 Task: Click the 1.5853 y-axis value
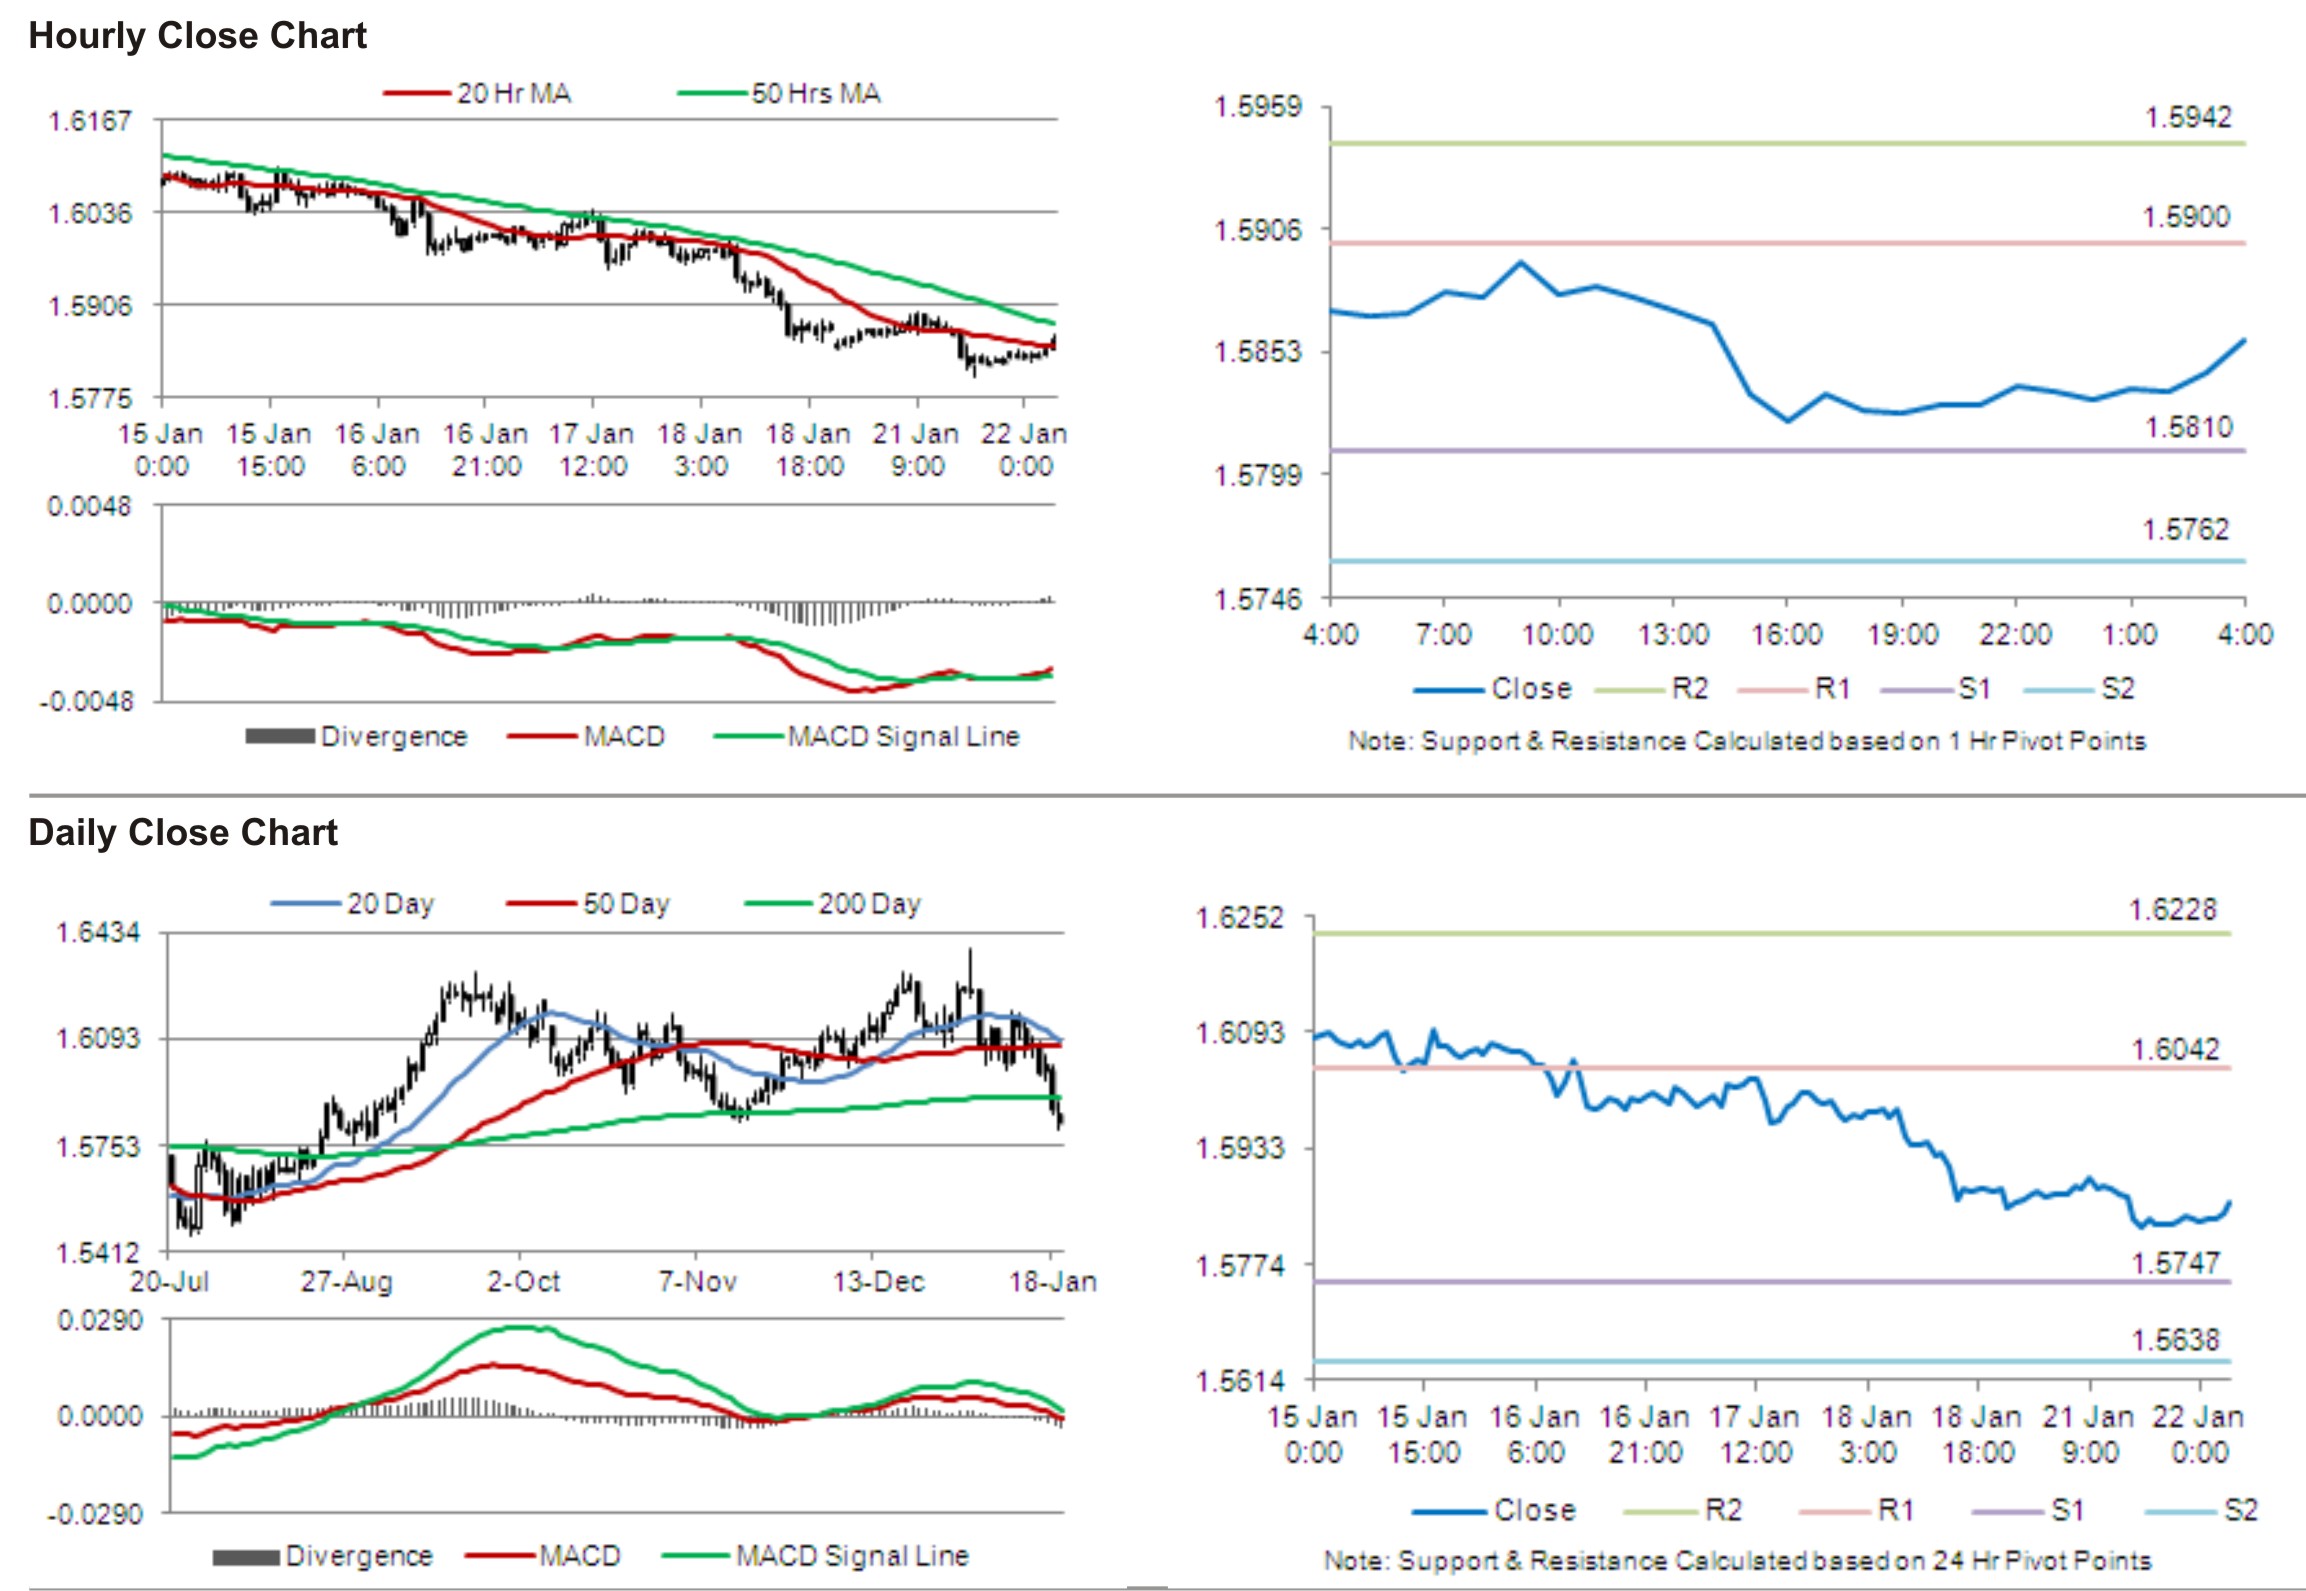tap(1258, 351)
